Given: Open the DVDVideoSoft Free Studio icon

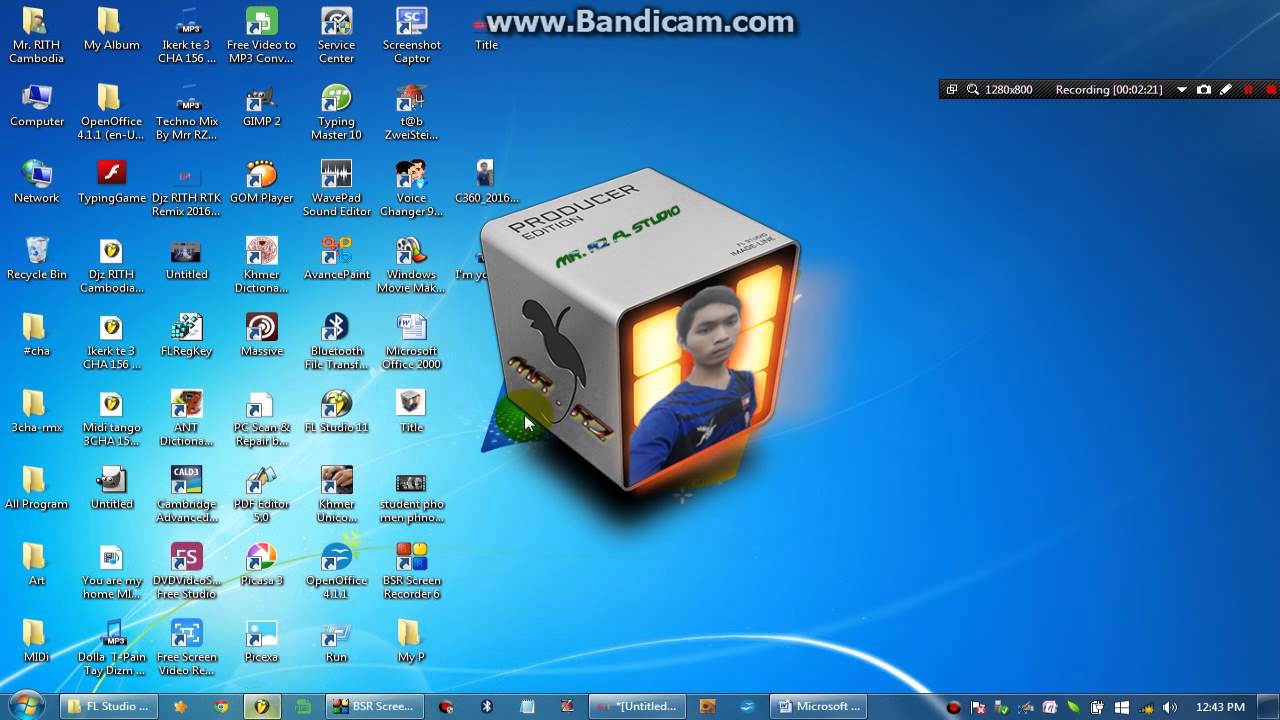Looking at the screenshot, I should click(186, 572).
